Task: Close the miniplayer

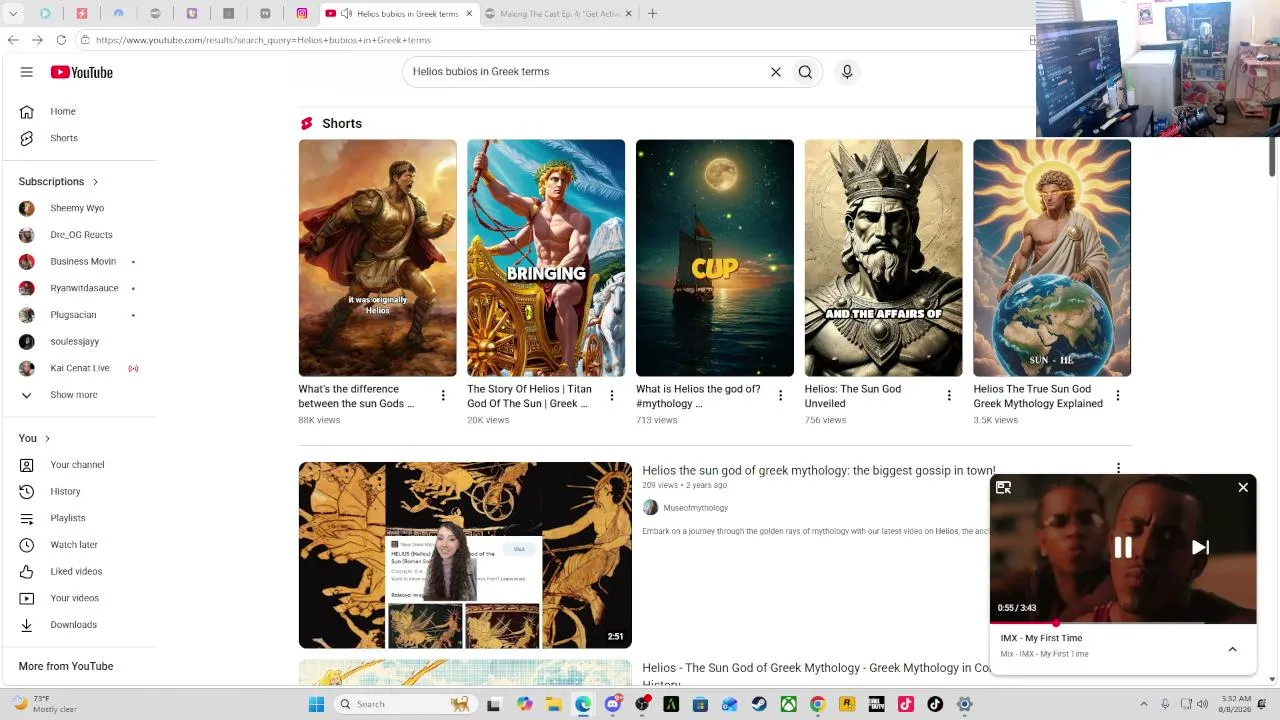Action: [x=1243, y=488]
